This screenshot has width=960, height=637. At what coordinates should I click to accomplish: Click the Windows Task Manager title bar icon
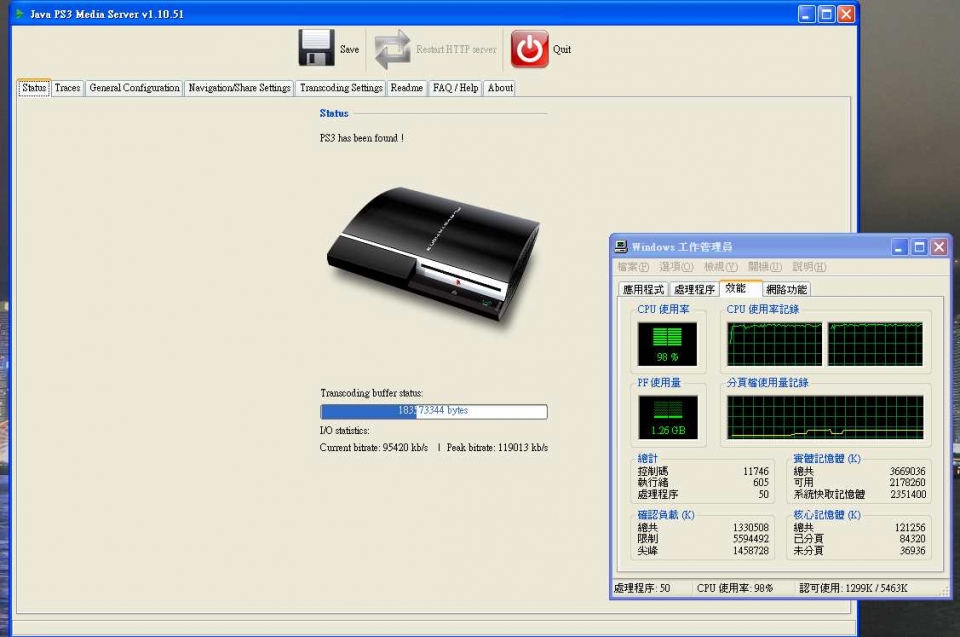pyautogui.click(x=620, y=246)
